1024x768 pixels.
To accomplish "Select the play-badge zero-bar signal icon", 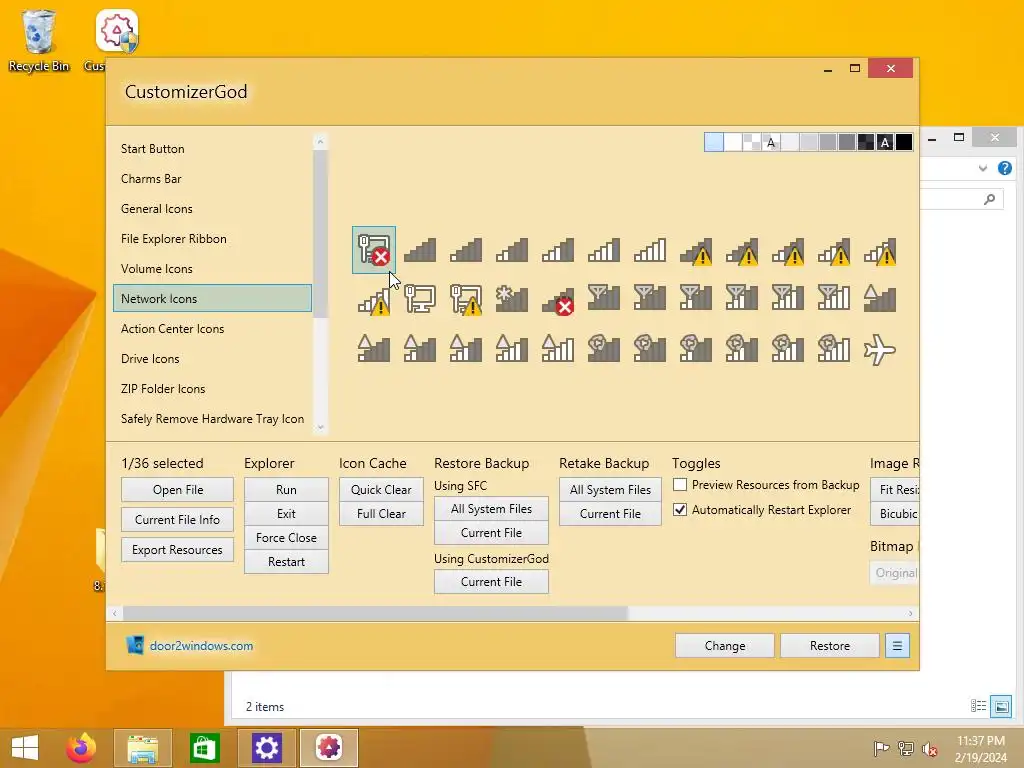I will click(603, 348).
